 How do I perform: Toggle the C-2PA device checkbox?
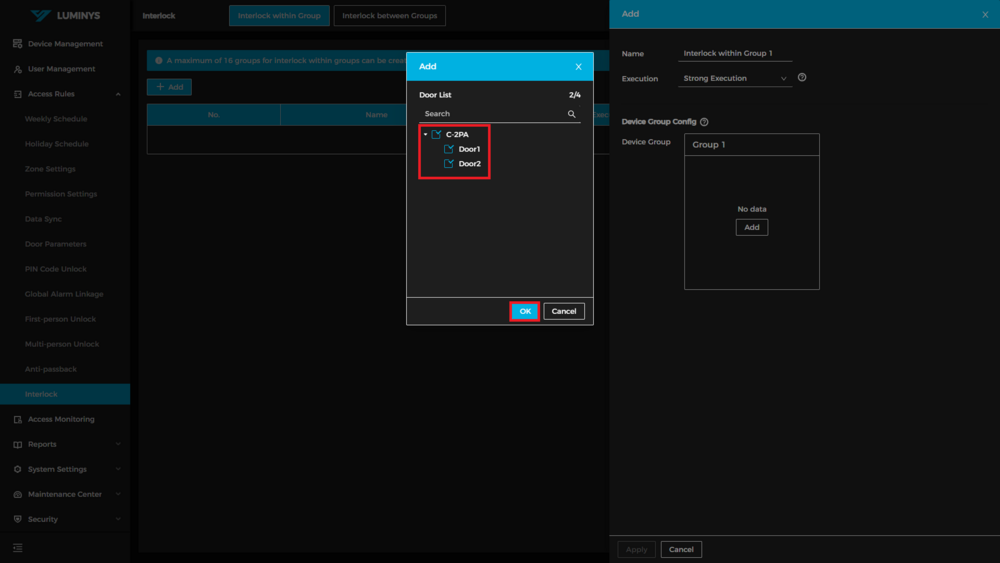[x=437, y=134]
